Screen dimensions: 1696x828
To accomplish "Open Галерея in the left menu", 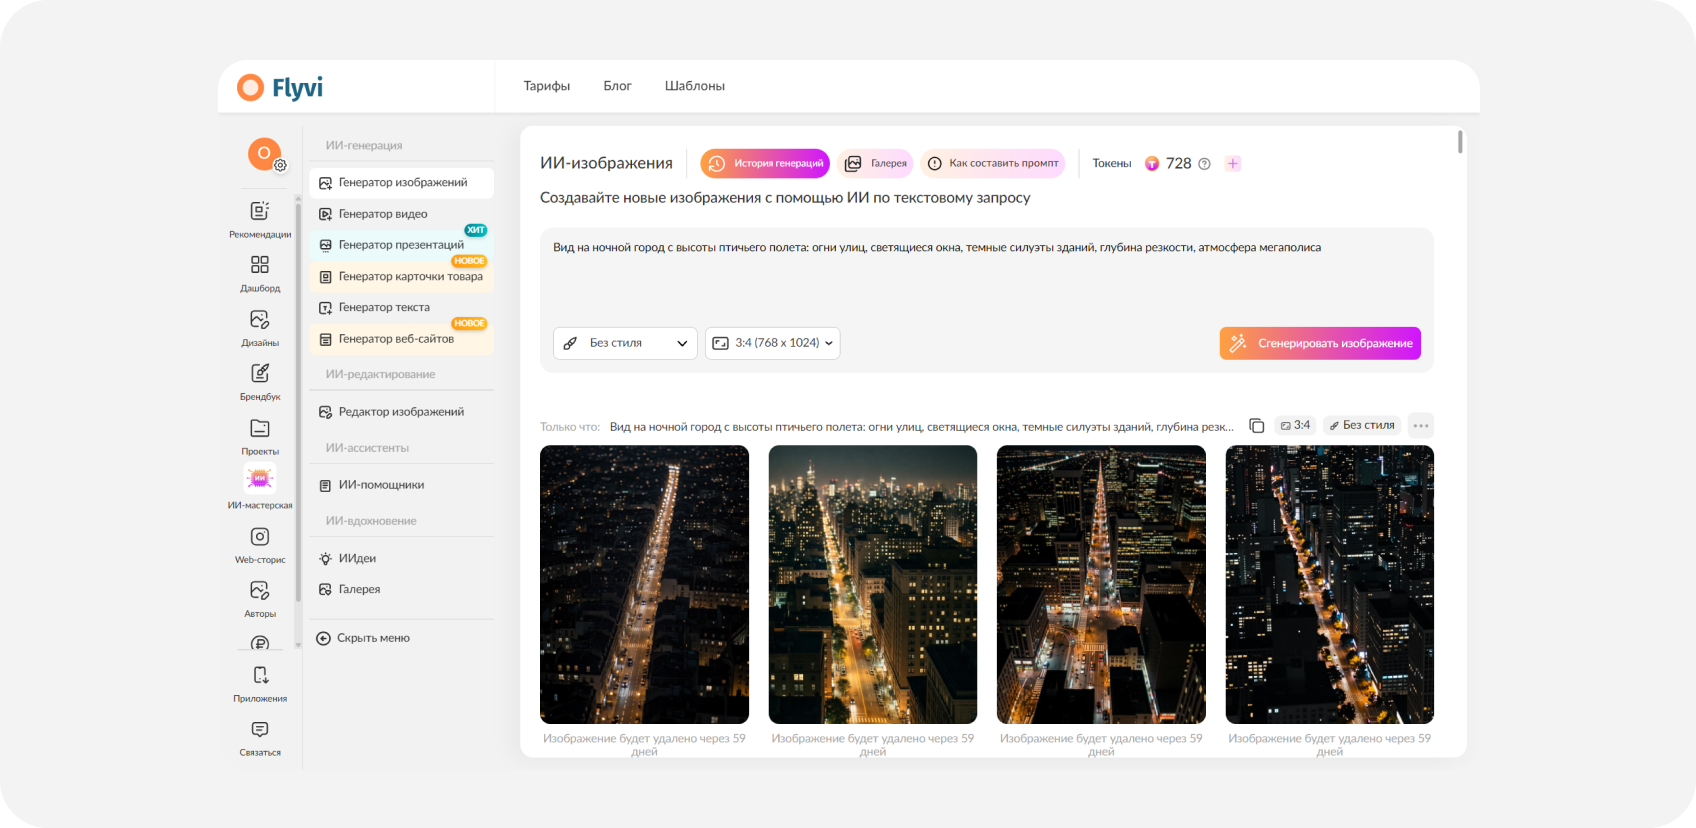I will click(402, 590).
